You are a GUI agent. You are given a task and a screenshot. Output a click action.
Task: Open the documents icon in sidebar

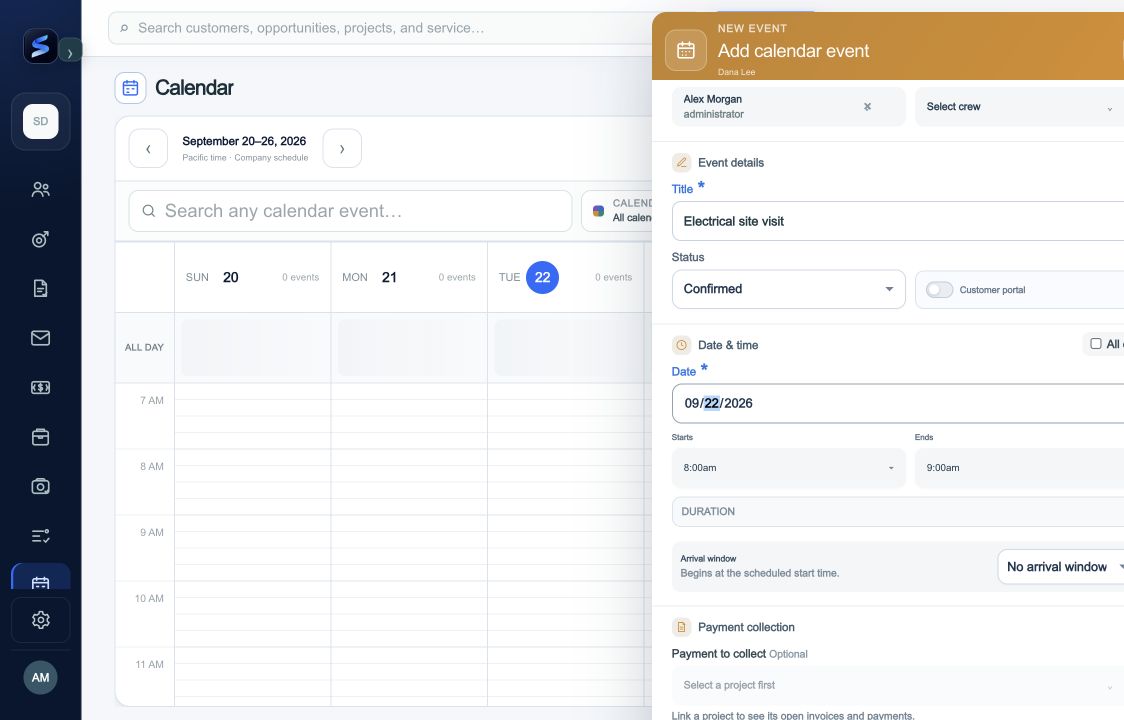(x=40, y=288)
